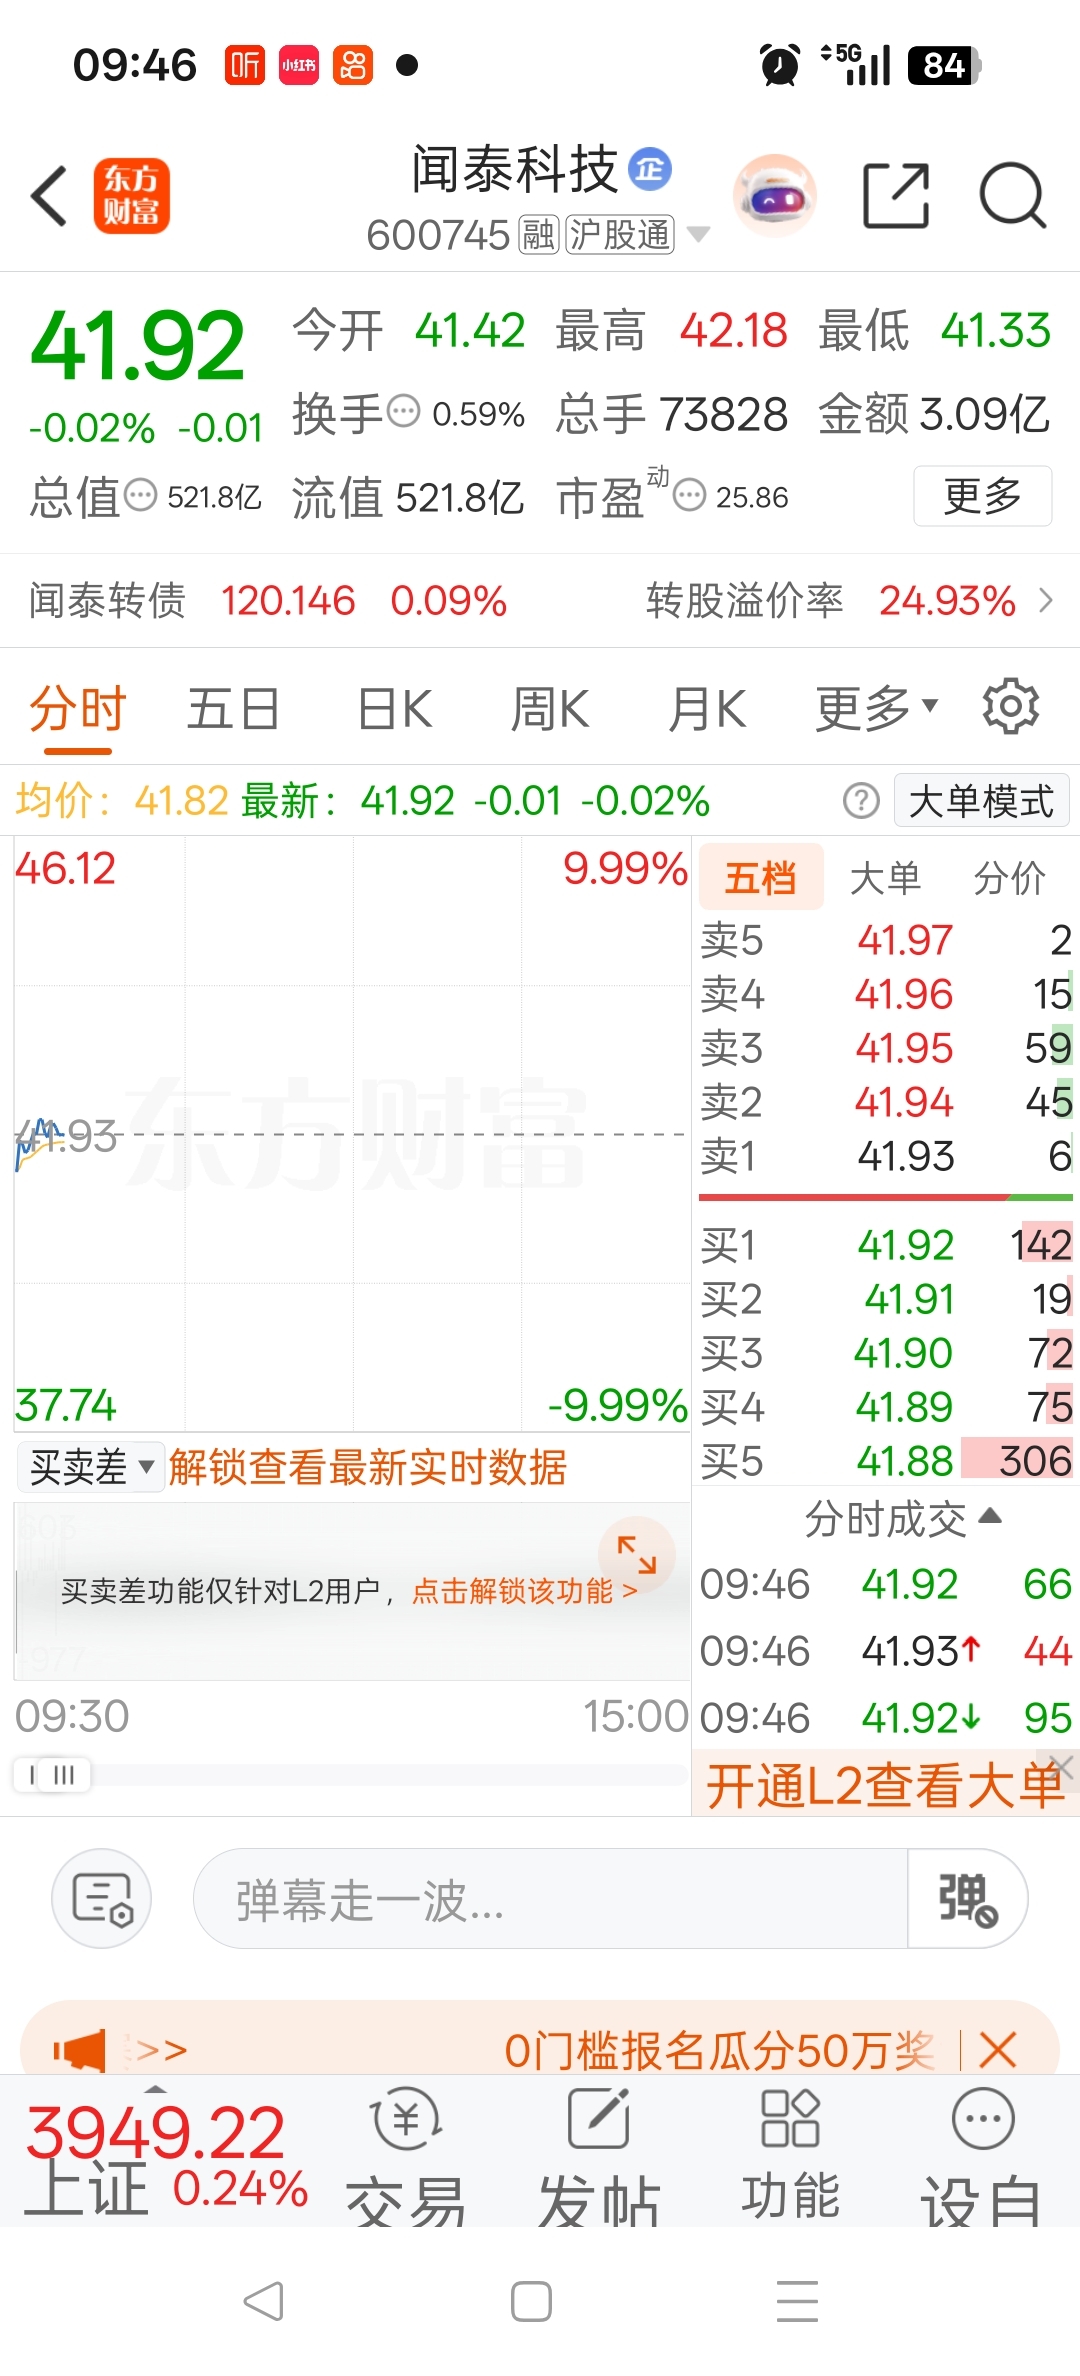Open the comment list settings icon
This screenshot has width=1080, height=2376.
pyautogui.click(x=102, y=1898)
